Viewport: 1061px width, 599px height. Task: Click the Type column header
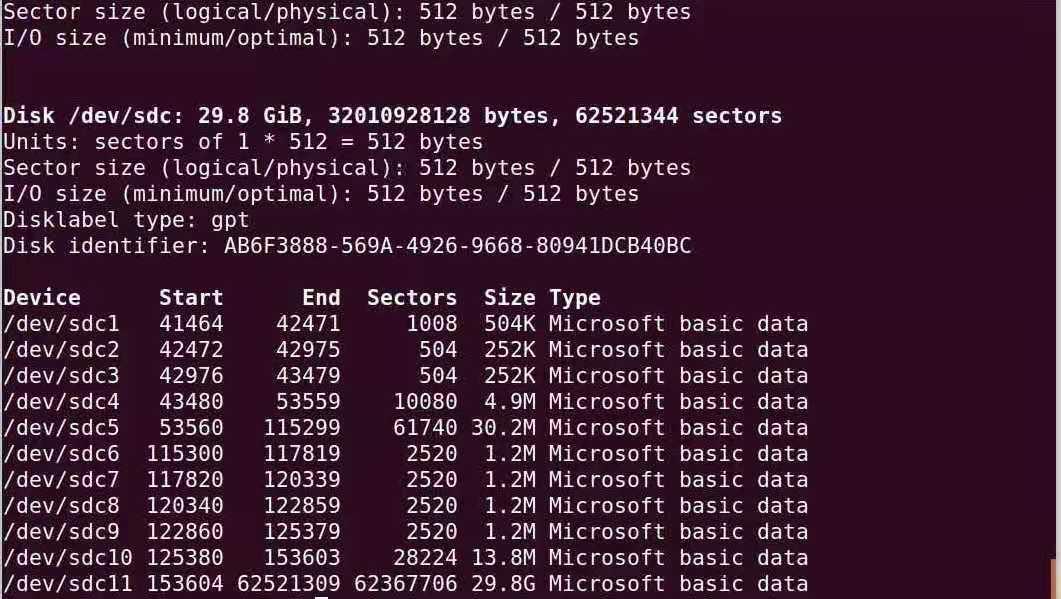click(x=575, y=298)
